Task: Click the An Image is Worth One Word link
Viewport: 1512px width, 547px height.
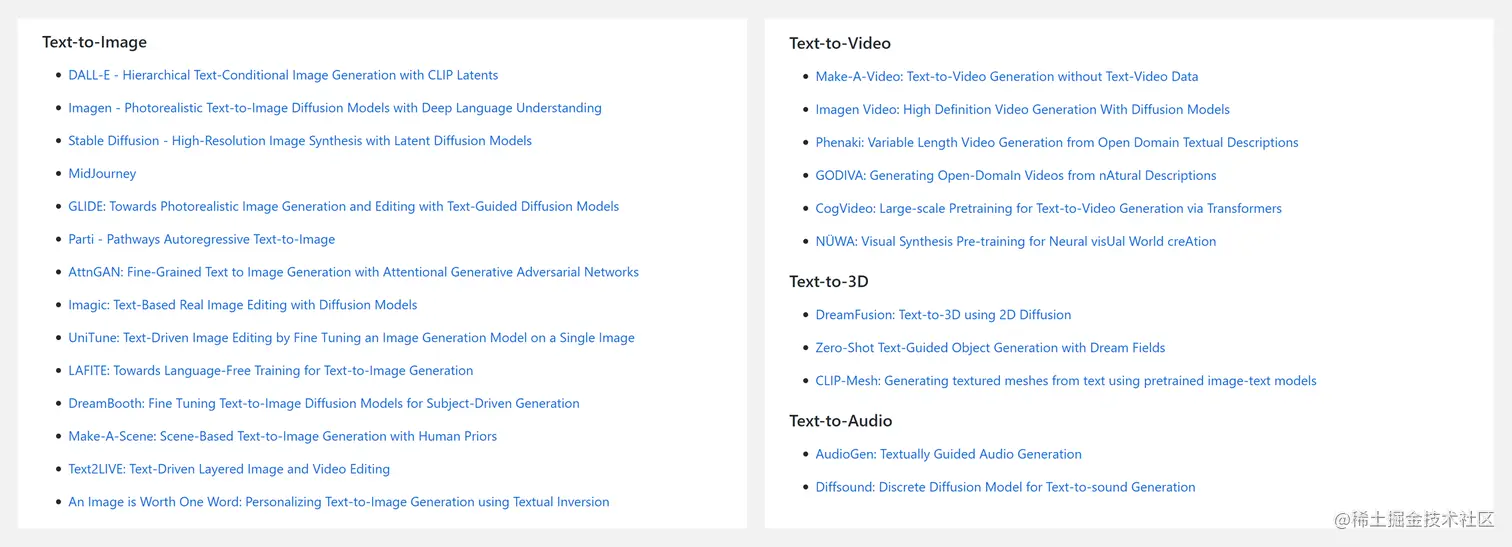Action: click(x=339, y=502)
